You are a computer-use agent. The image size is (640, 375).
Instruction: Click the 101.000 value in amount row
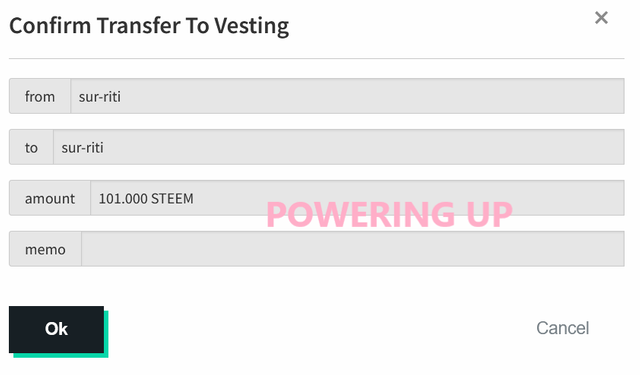pos(123,199)
